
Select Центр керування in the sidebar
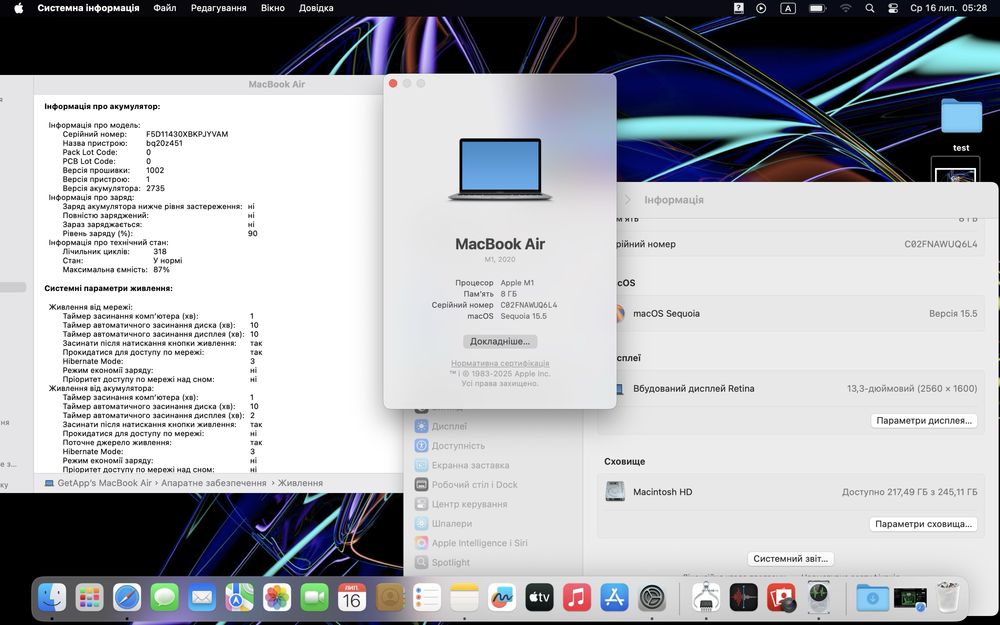pyautogui.click(x=461, y=504)
